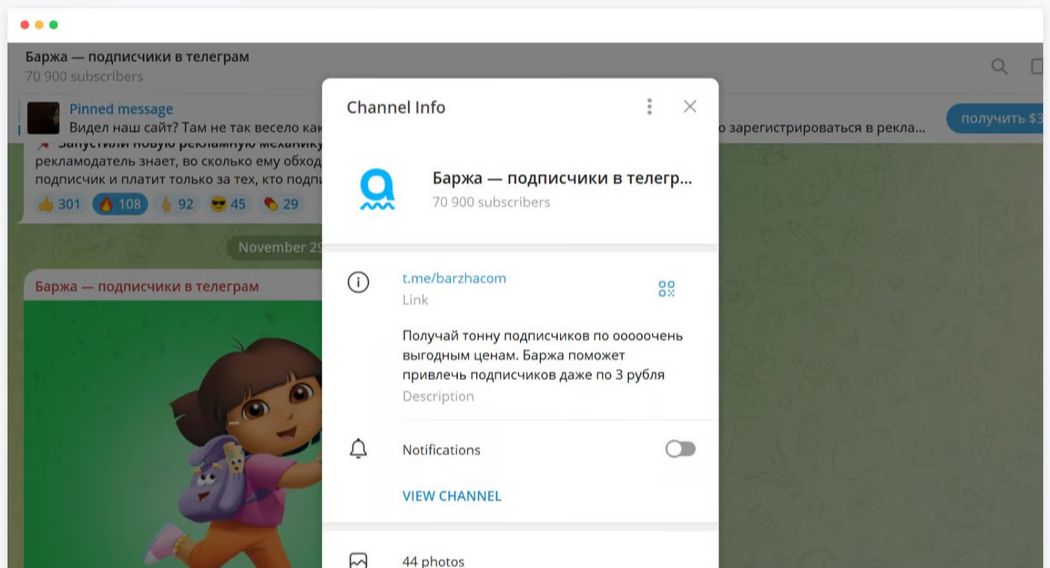Image resolution: width=1050 pixels, height=568 pixels.
Task: Click the November date badge
Action: pyautogui.click(x=277, y=247)
